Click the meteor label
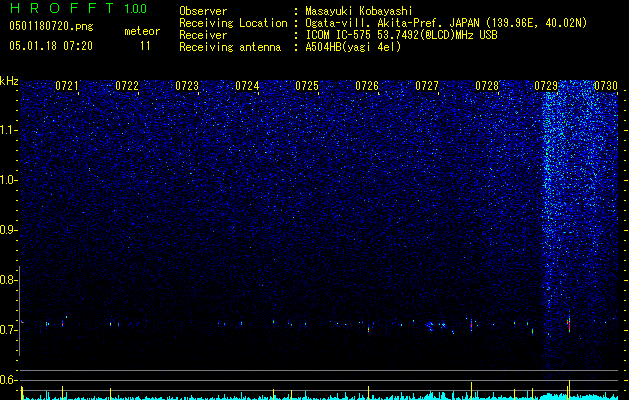The image size is (629, 400). [142, 31]
